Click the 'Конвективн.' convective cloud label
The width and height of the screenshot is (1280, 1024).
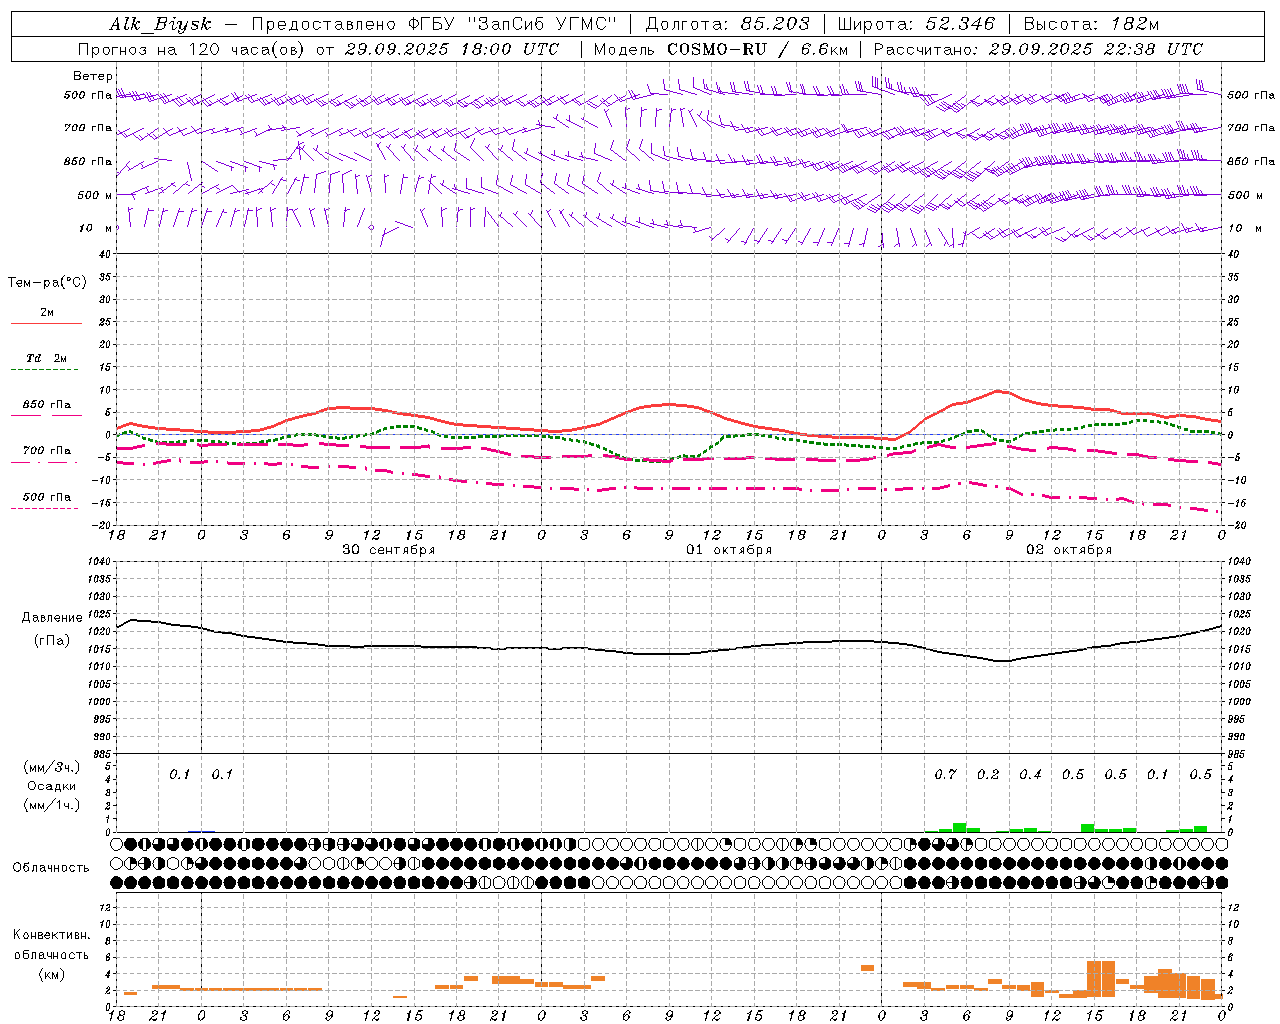click(x=51, y=935)
